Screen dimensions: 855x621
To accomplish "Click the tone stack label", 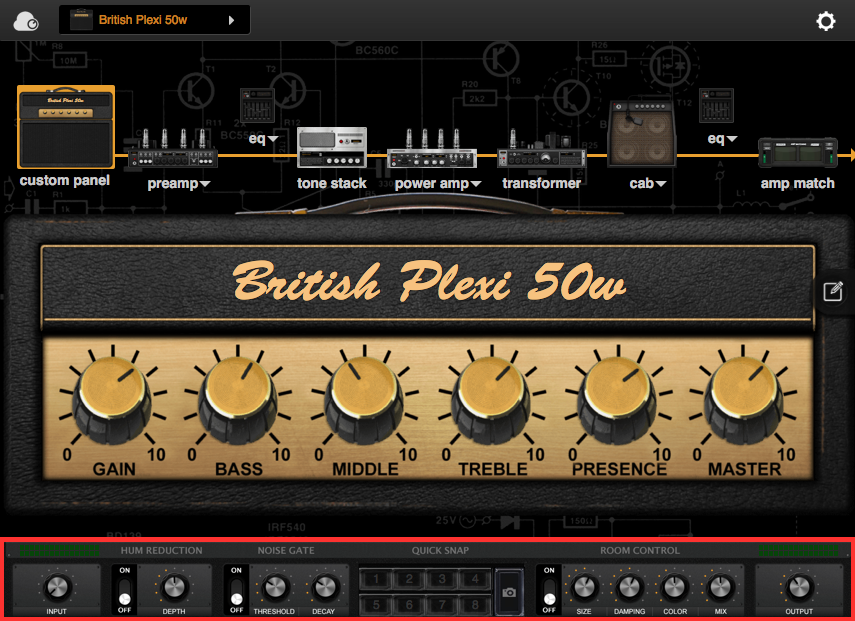I will tap(332, 183).
